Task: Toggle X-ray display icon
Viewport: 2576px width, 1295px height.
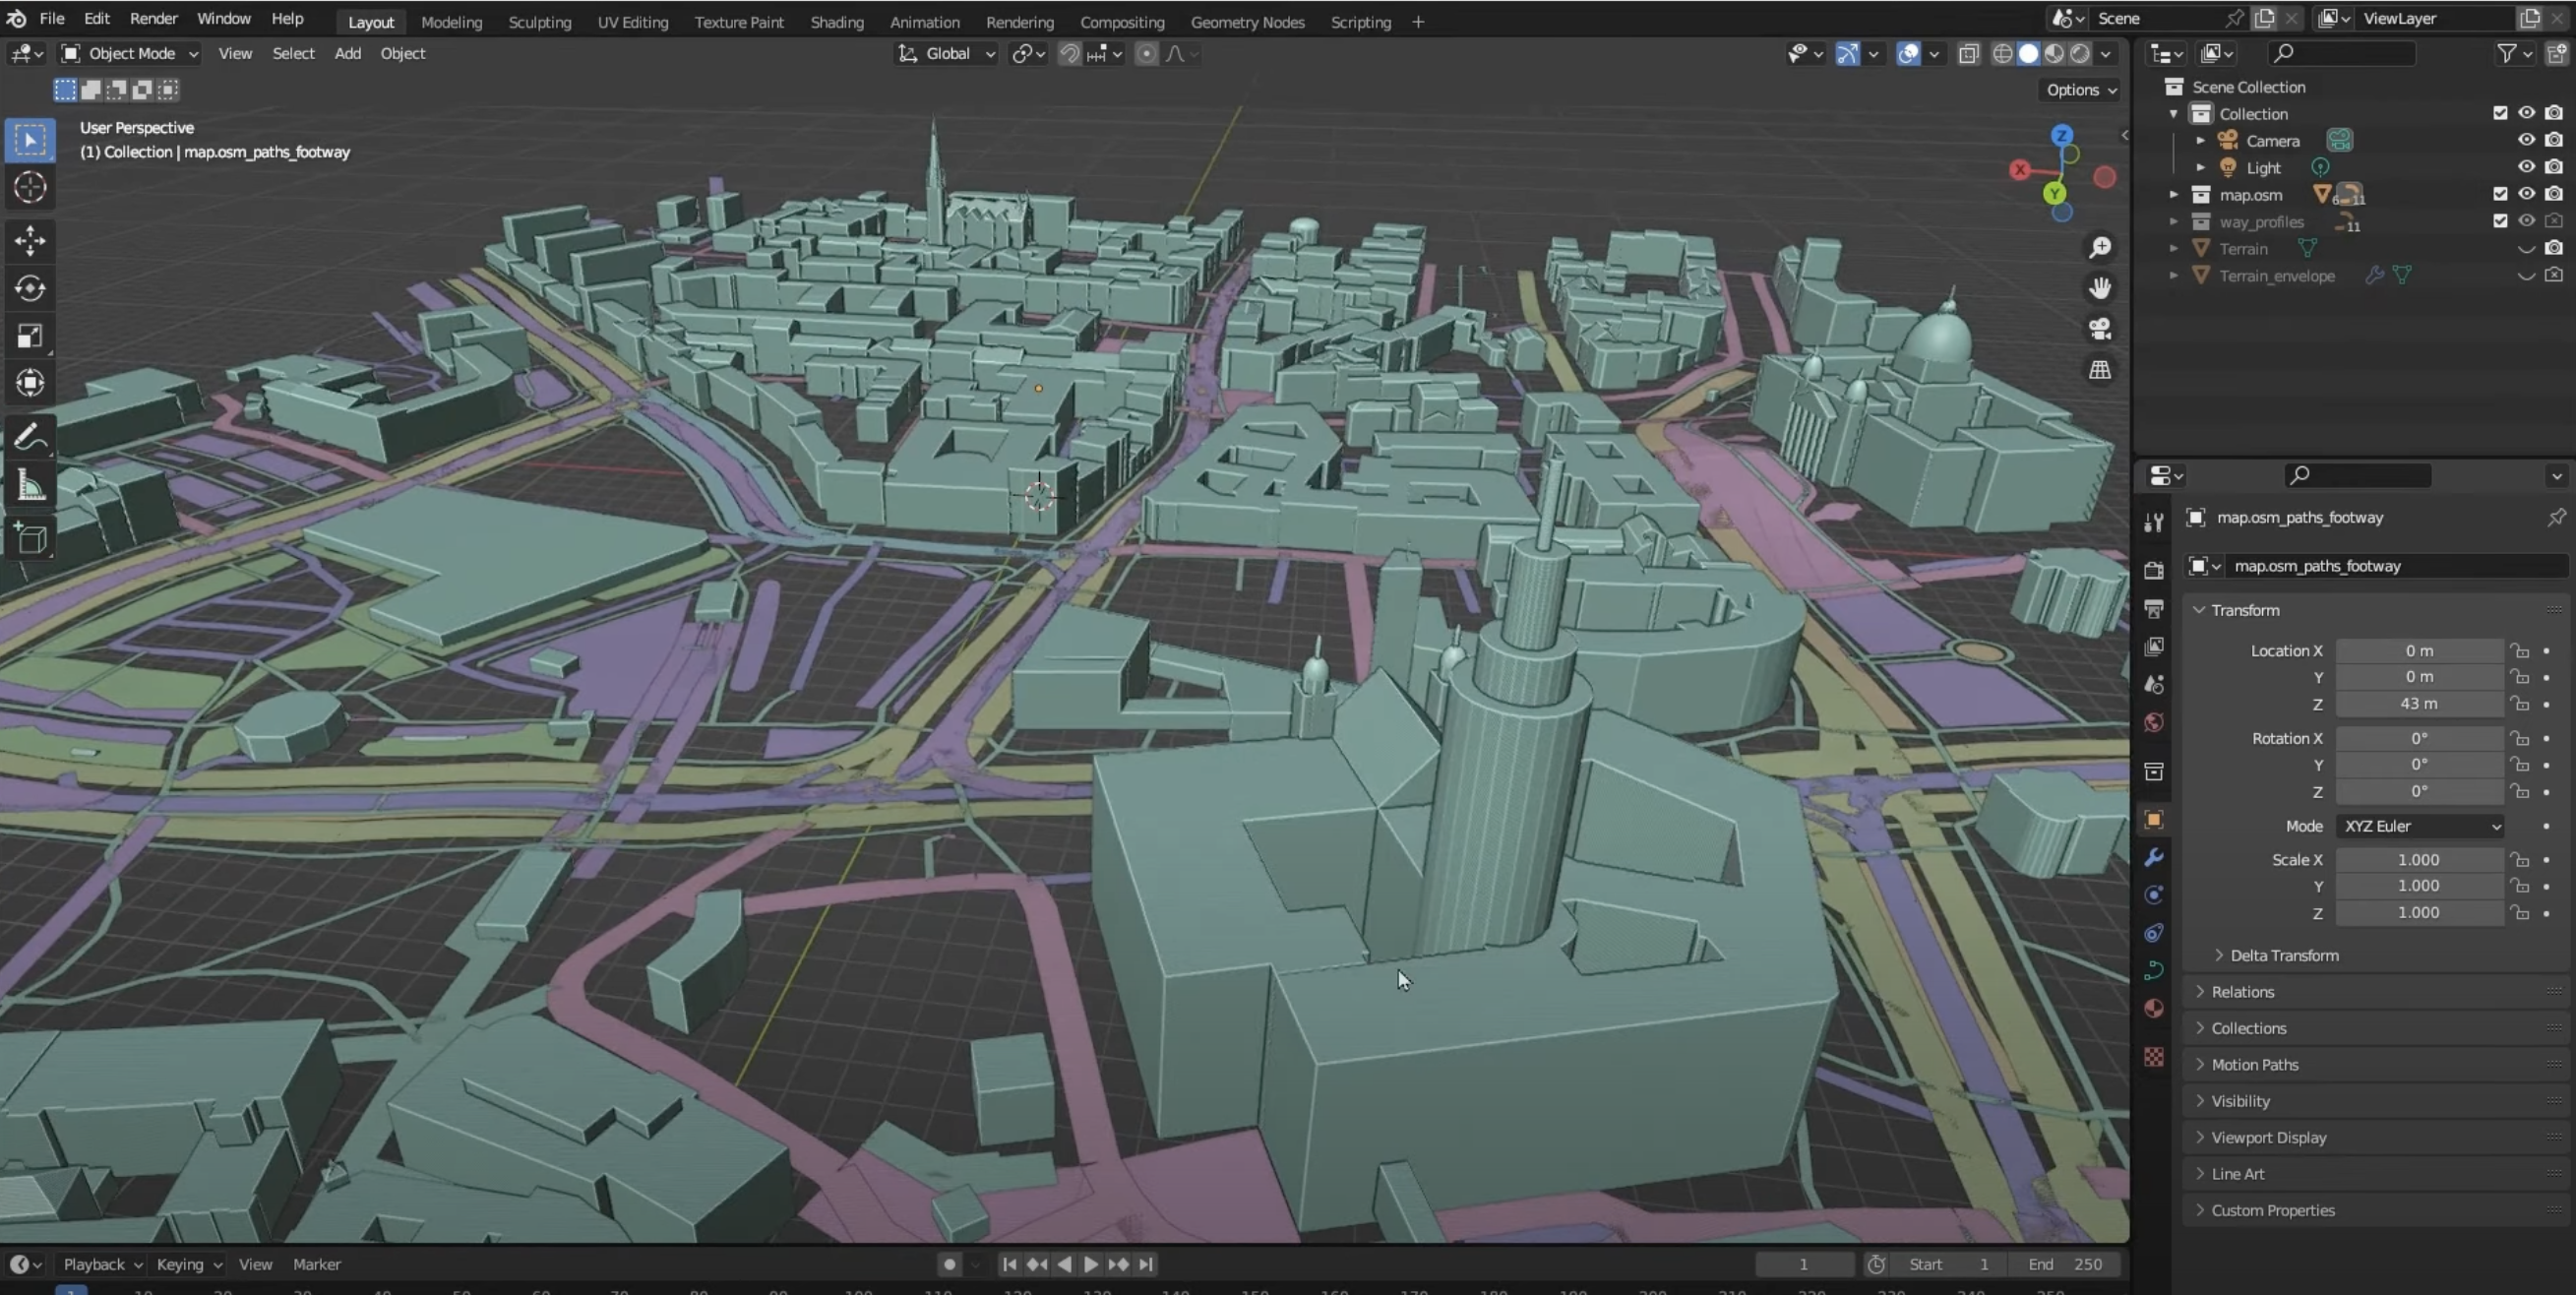Action: (1968, 54)
